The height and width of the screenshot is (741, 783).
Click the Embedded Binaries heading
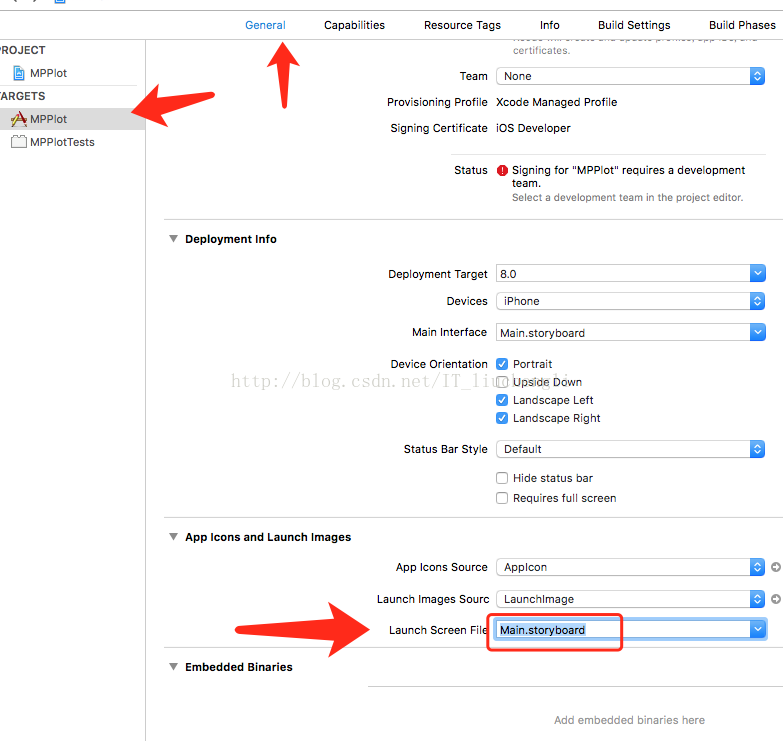[x=239, y=667]
